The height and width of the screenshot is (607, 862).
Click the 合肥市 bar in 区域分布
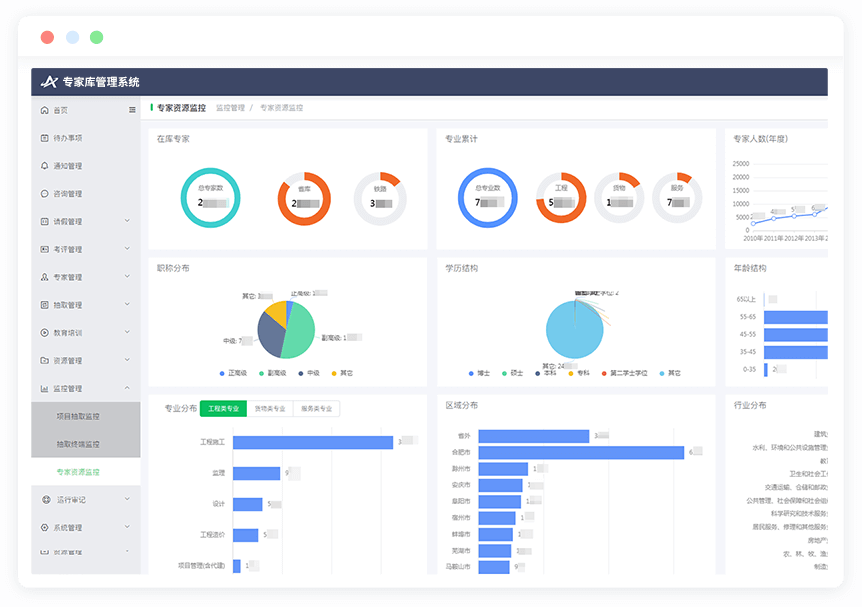coord(580,452)
